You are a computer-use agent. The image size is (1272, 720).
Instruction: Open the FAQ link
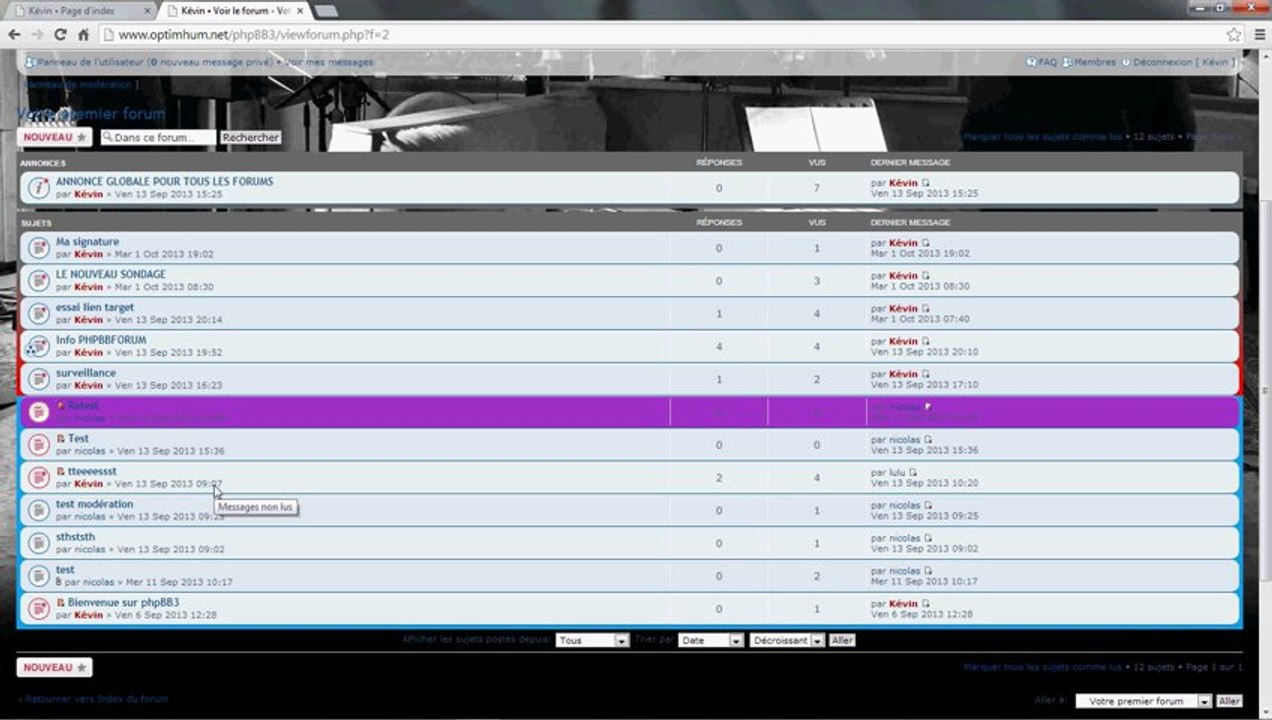click(1041, 62)
